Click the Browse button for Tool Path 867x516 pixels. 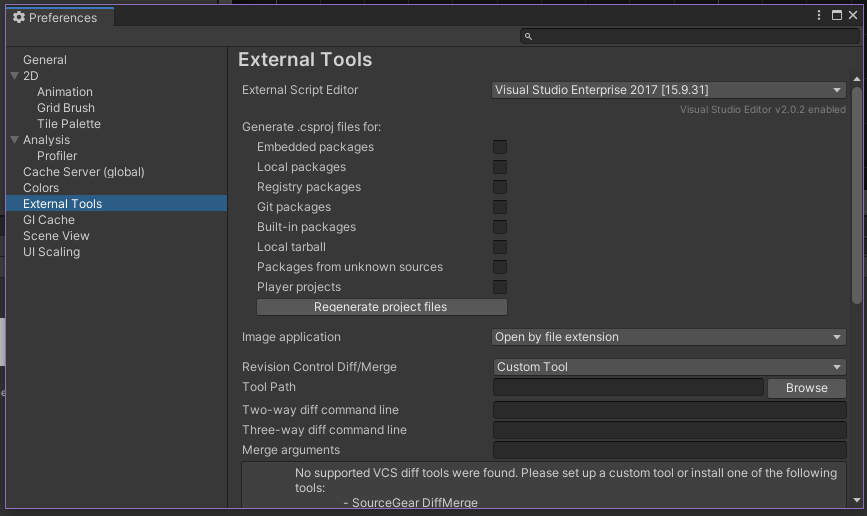coord(806,388)
